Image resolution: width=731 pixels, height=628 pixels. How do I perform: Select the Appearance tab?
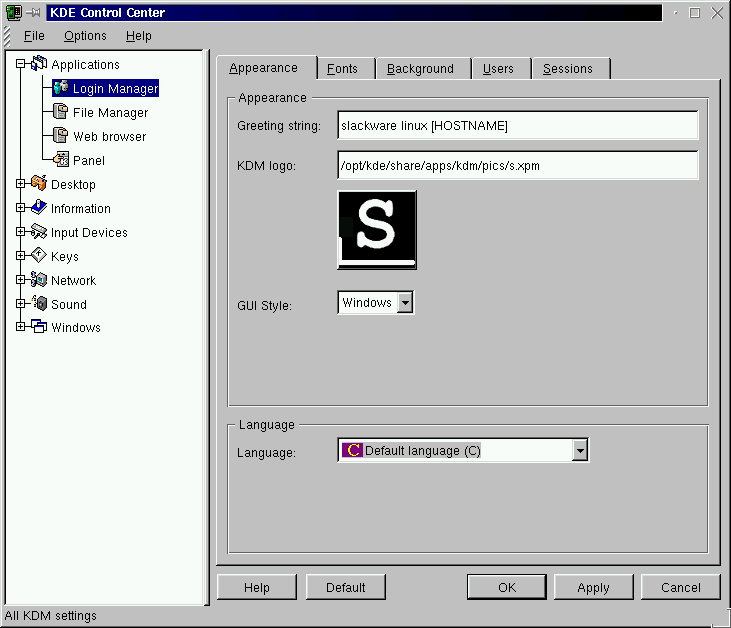coord(266,68)
